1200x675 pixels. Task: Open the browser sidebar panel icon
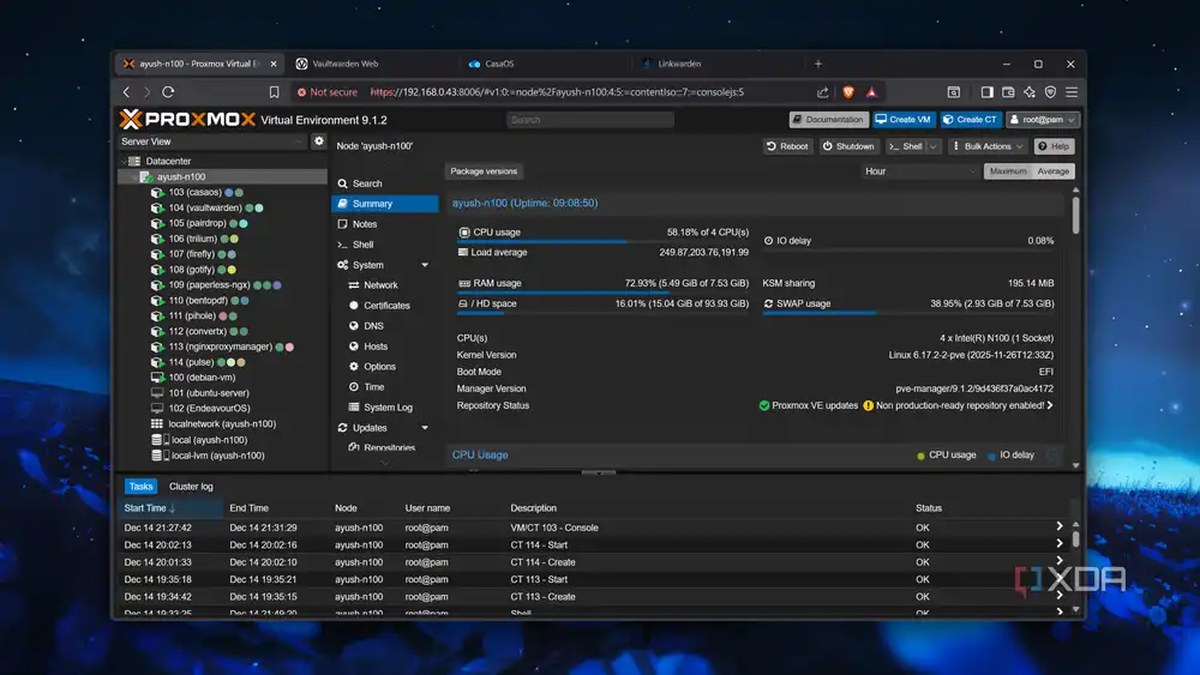(987, 92)
